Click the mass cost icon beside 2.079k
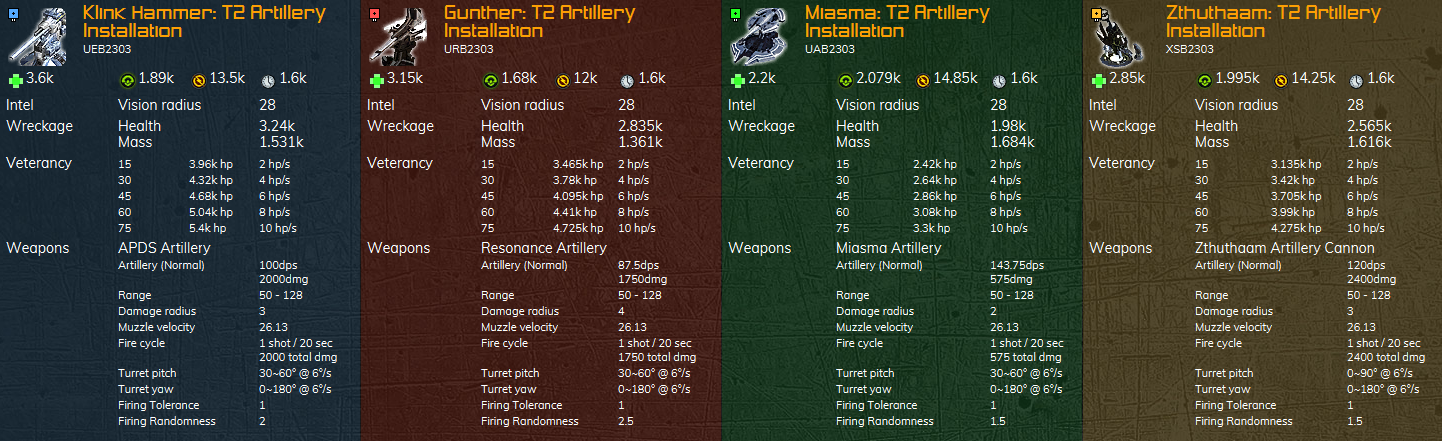Image resolution: width=1442 pixels, height=441 pixels. pos(845,79)
